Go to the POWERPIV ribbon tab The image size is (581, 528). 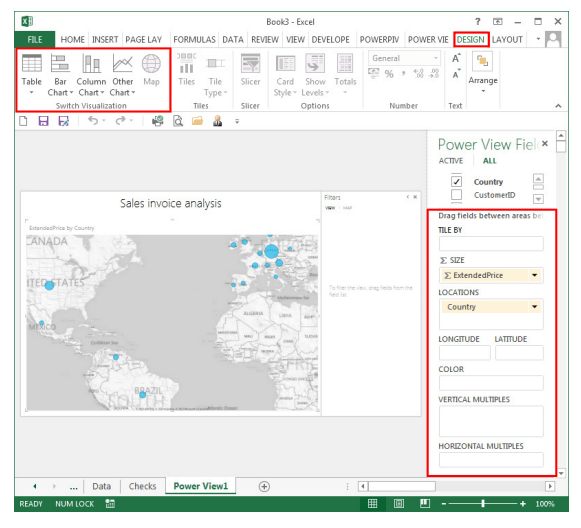pyautogui.click(x=379, y=40)
